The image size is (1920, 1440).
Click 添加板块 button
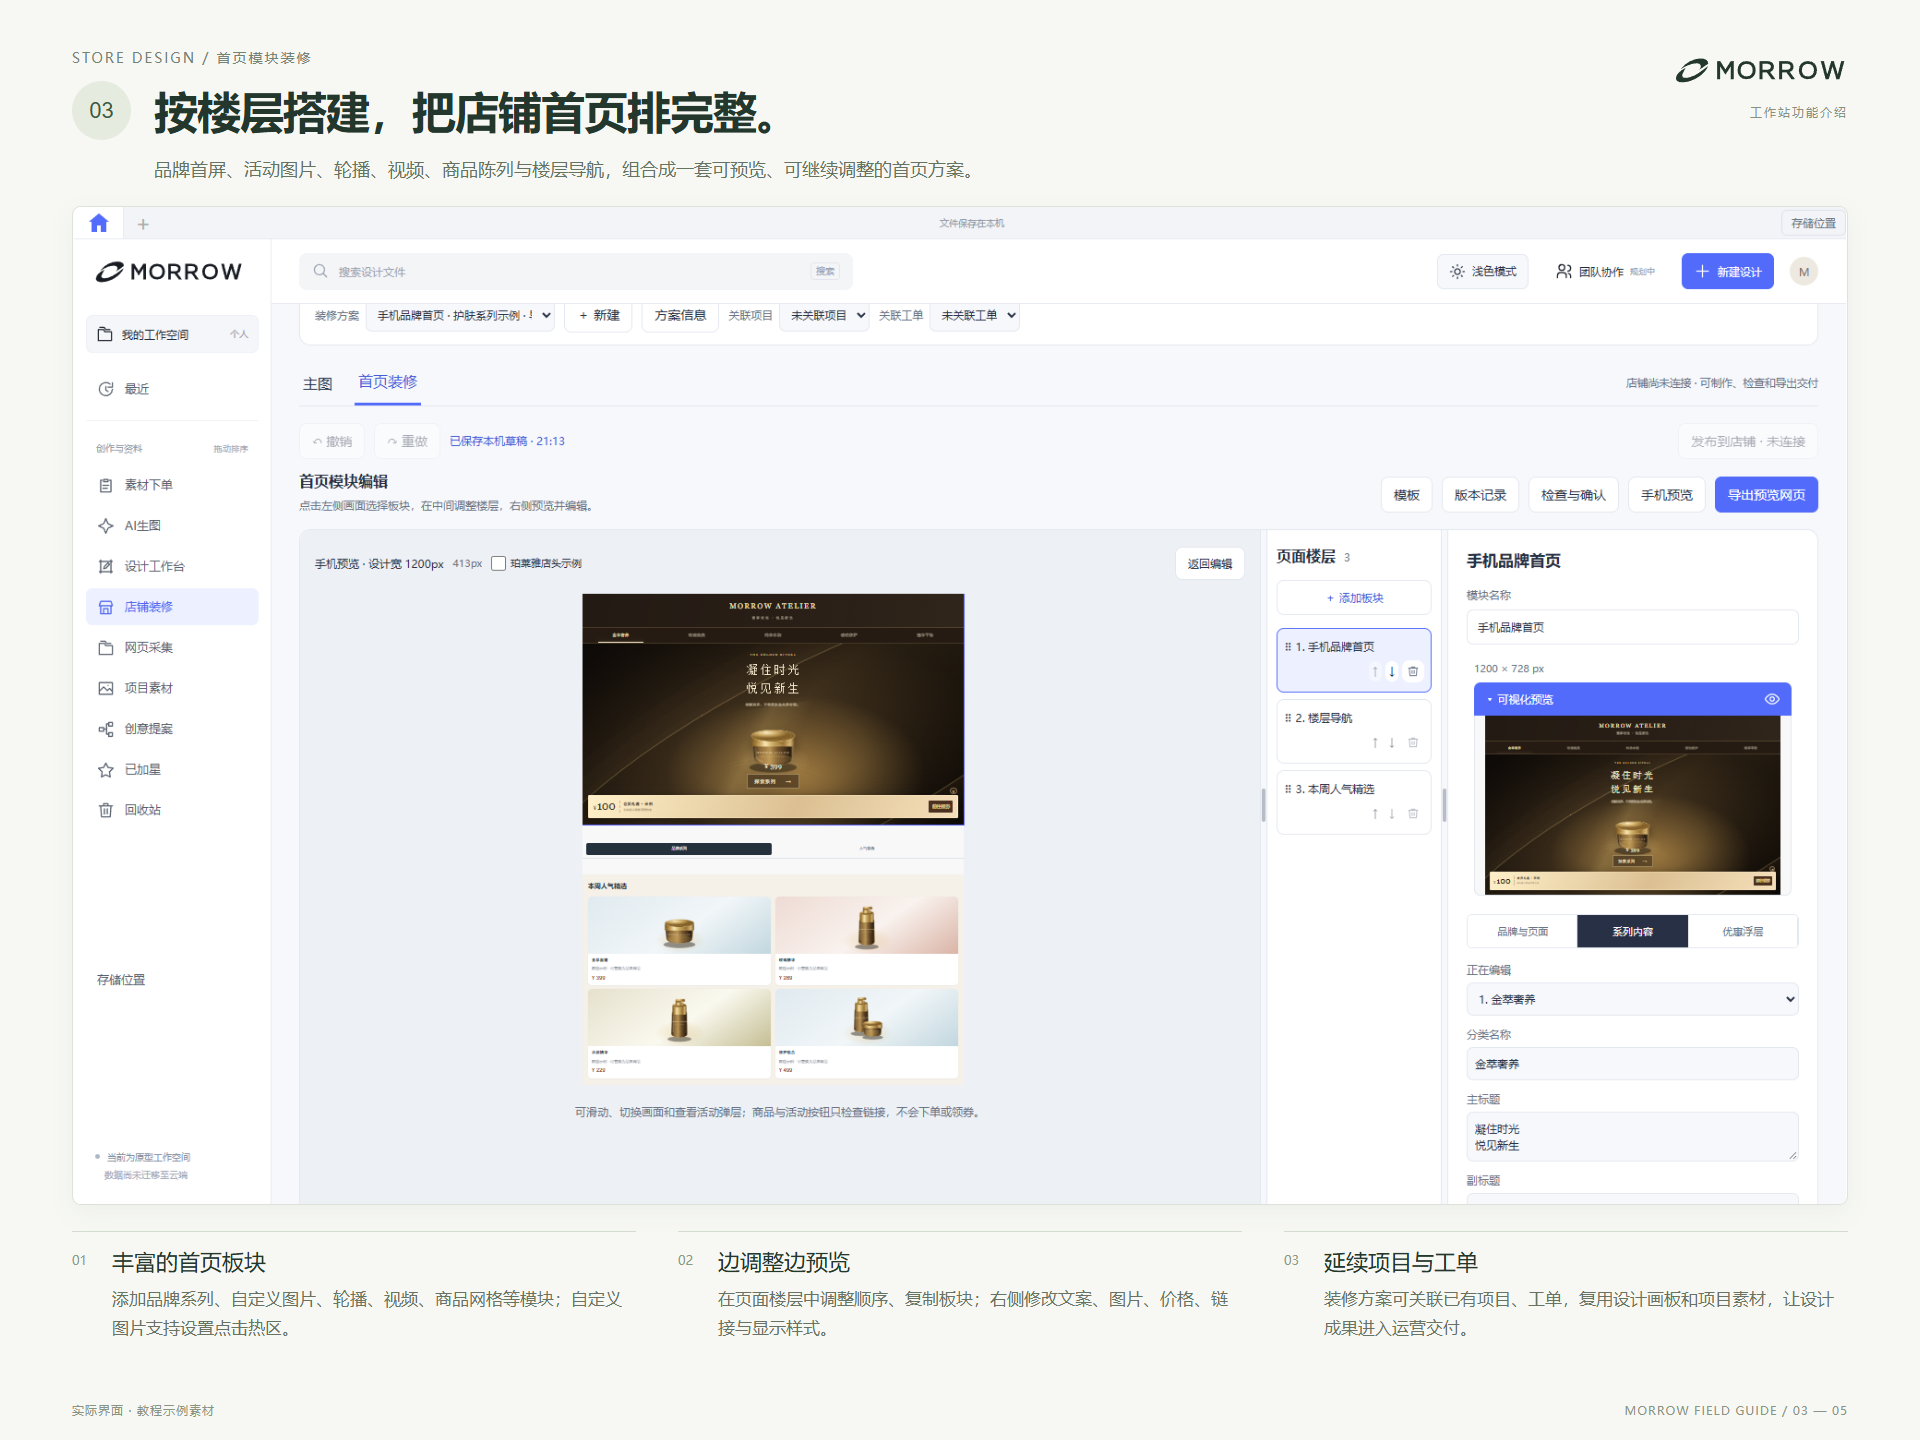tap(1354, 598)
